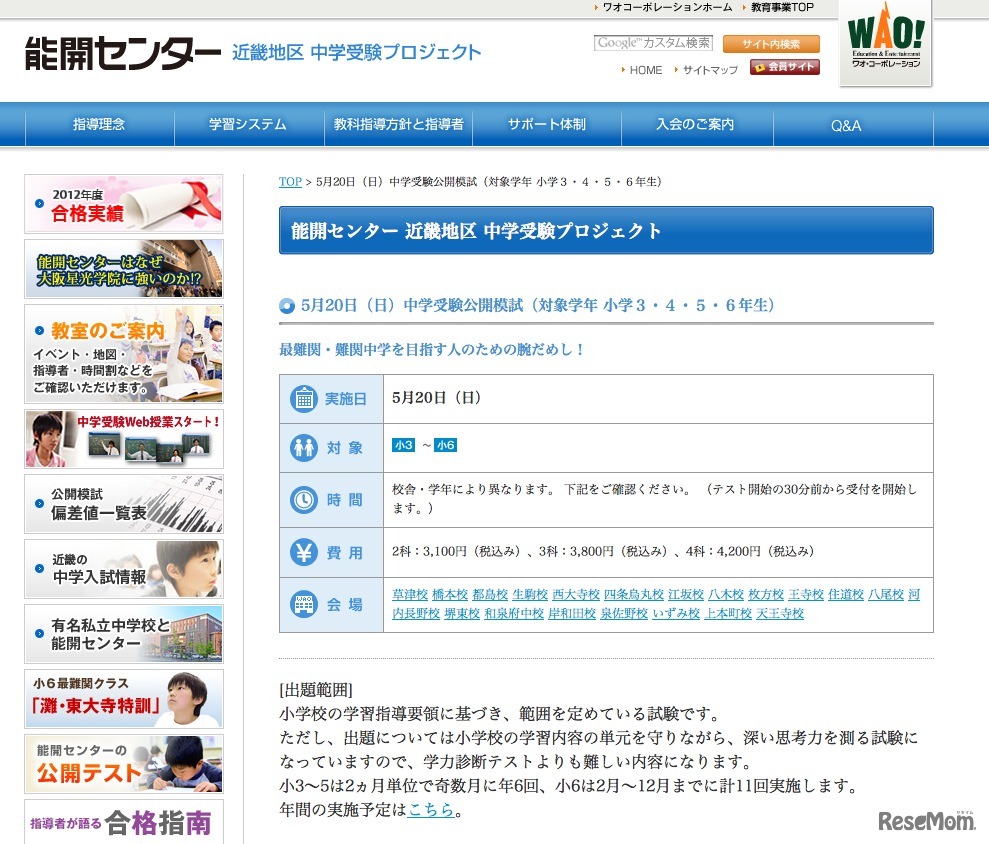Select the 小6 badge in the 対象 row
Screen dimensions: 989x844
[x=445, y=444]
